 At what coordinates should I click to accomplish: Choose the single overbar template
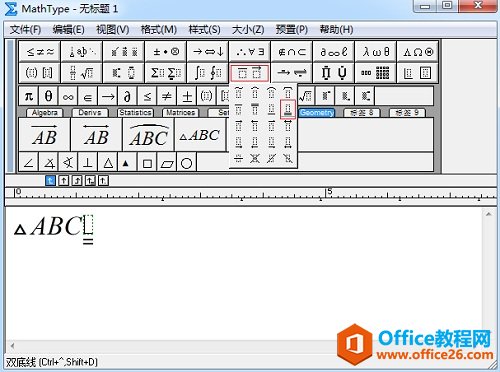click(x=239, y=109)
